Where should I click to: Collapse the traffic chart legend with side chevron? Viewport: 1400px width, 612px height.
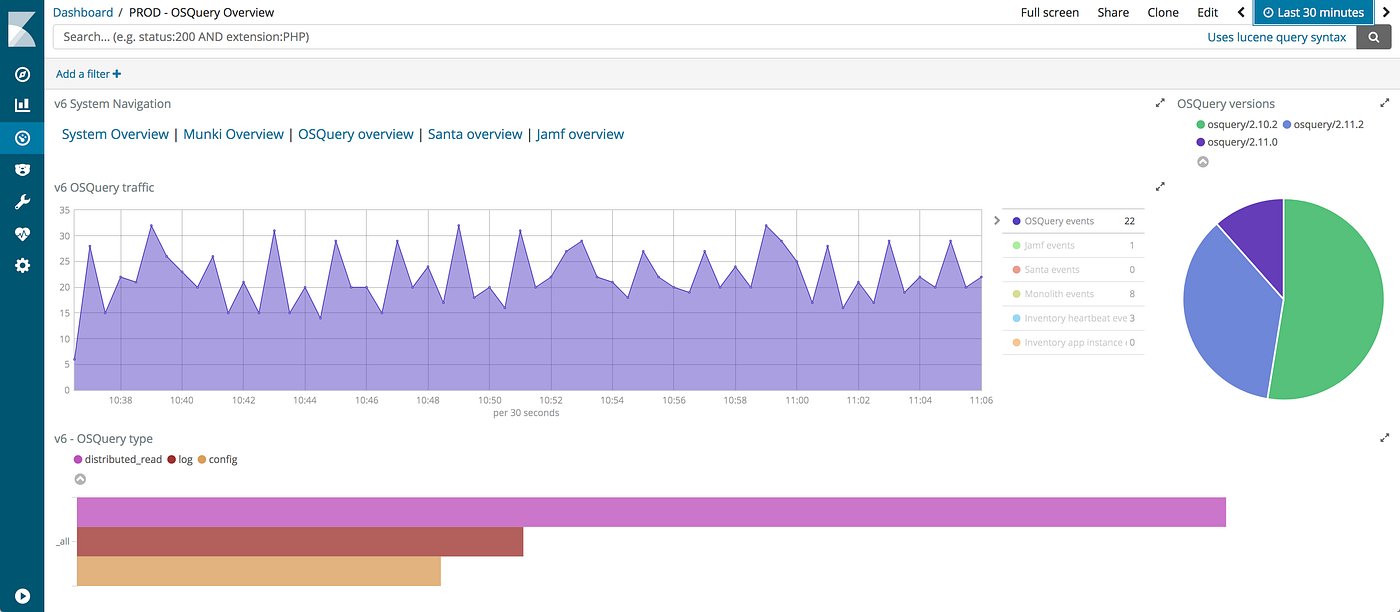pos(997,221)
